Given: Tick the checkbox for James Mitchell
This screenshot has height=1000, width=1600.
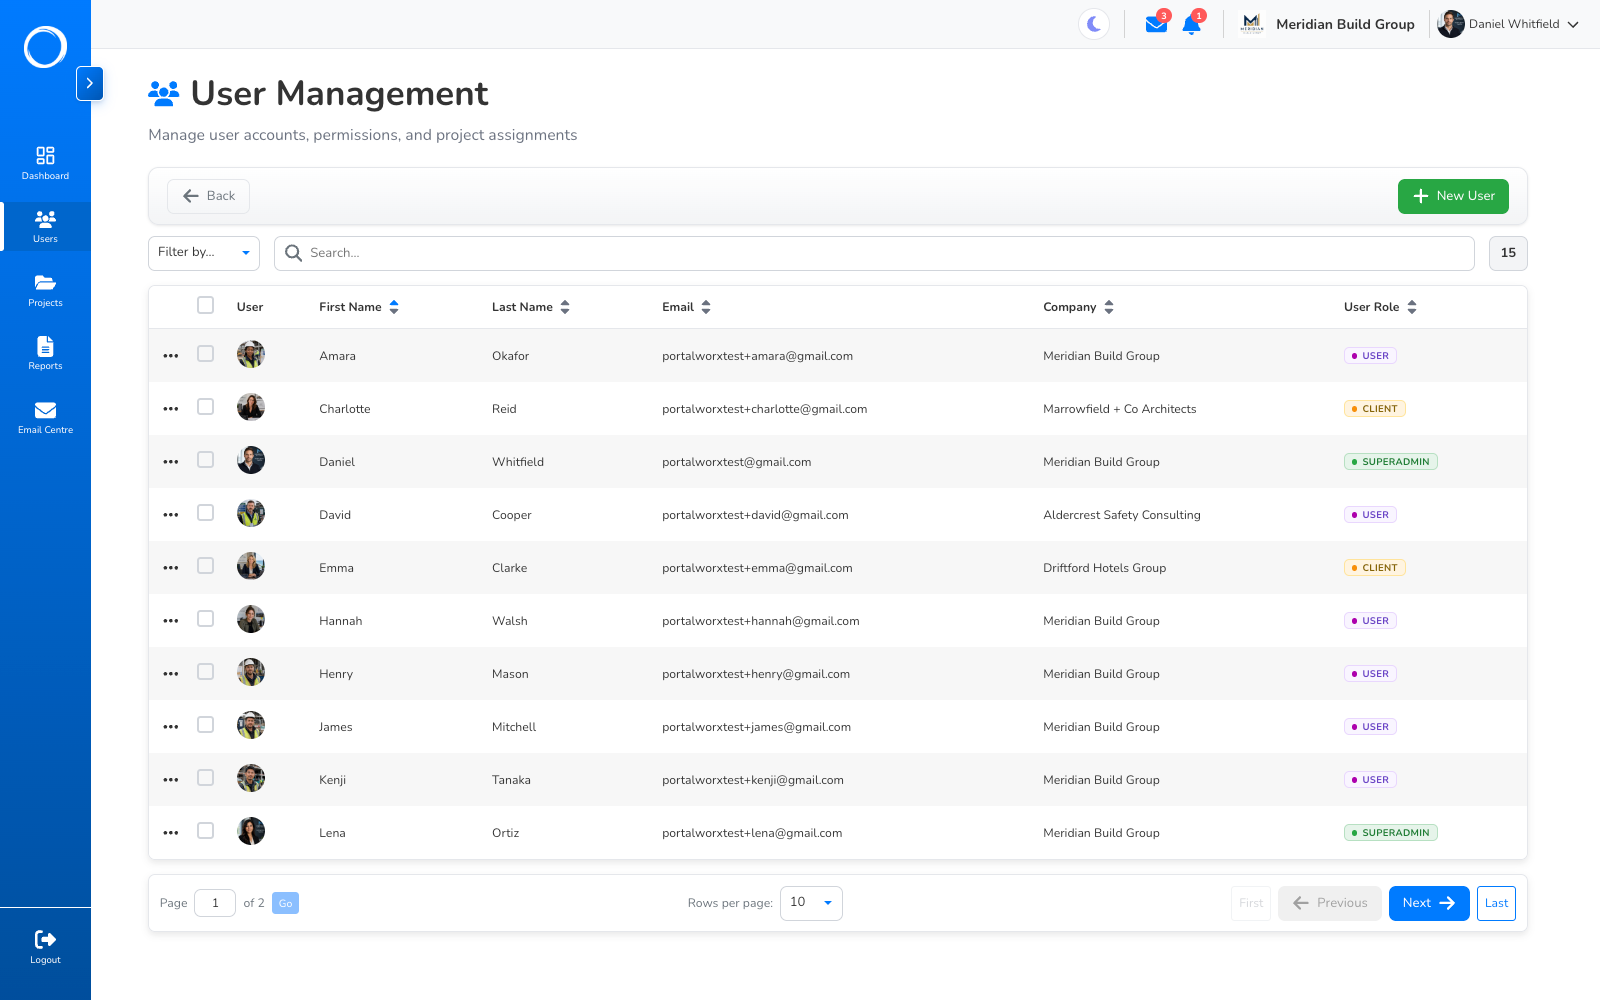Looking at the screenshot, I should tap(206, 725).
